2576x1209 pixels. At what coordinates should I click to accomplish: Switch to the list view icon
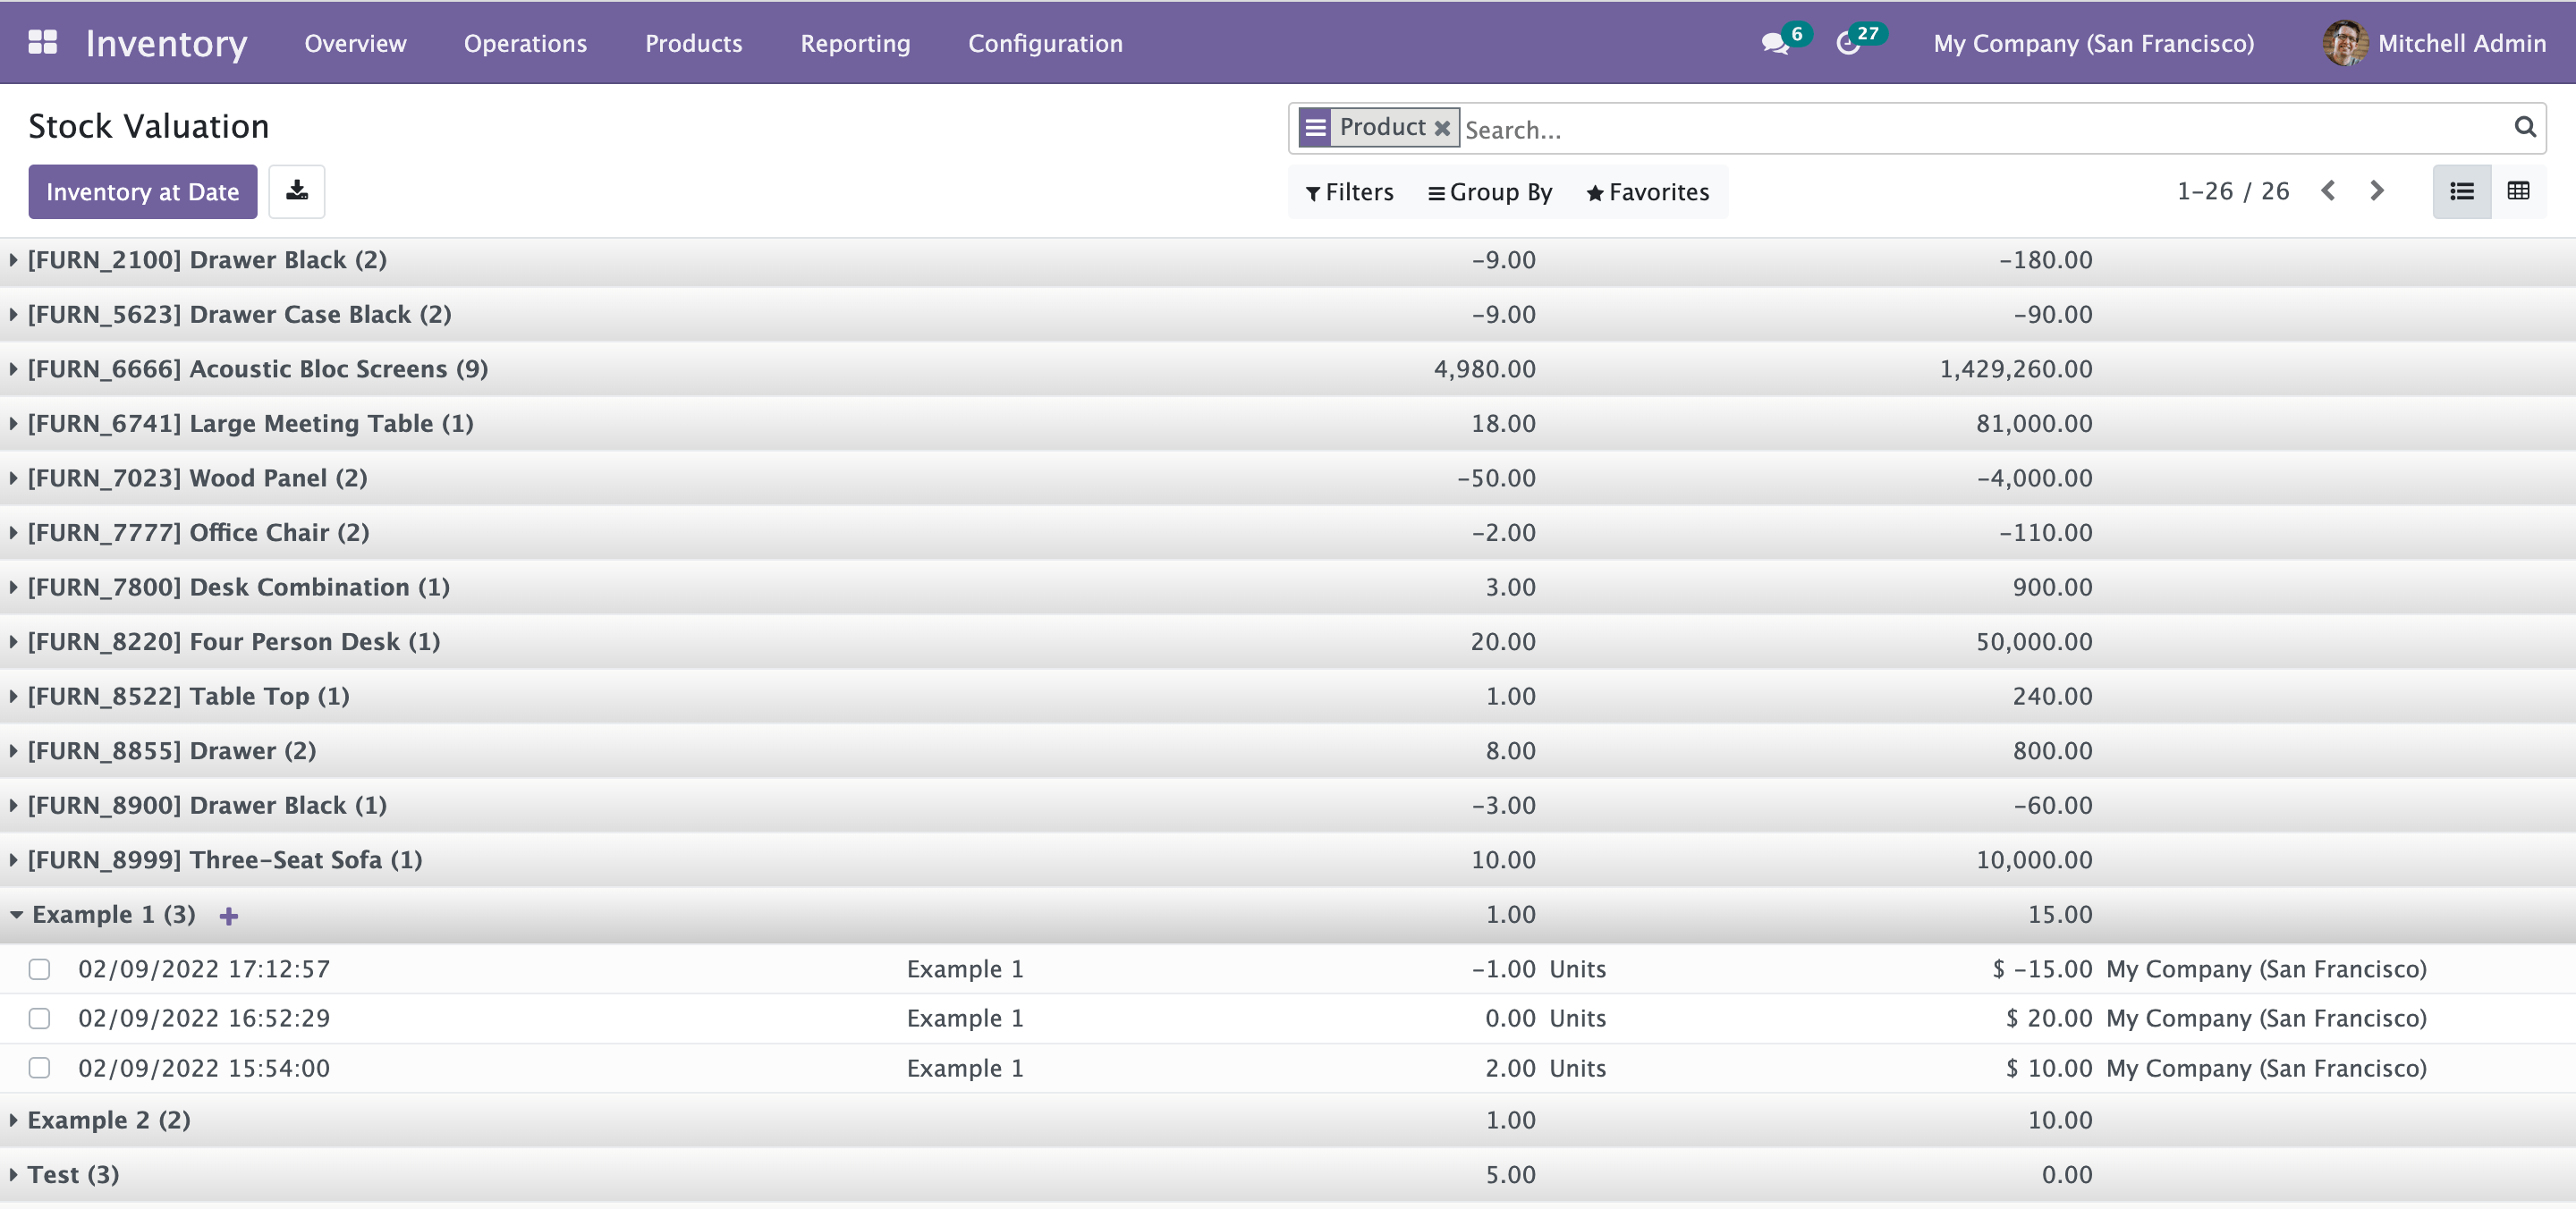click(x=2461, y=191)
